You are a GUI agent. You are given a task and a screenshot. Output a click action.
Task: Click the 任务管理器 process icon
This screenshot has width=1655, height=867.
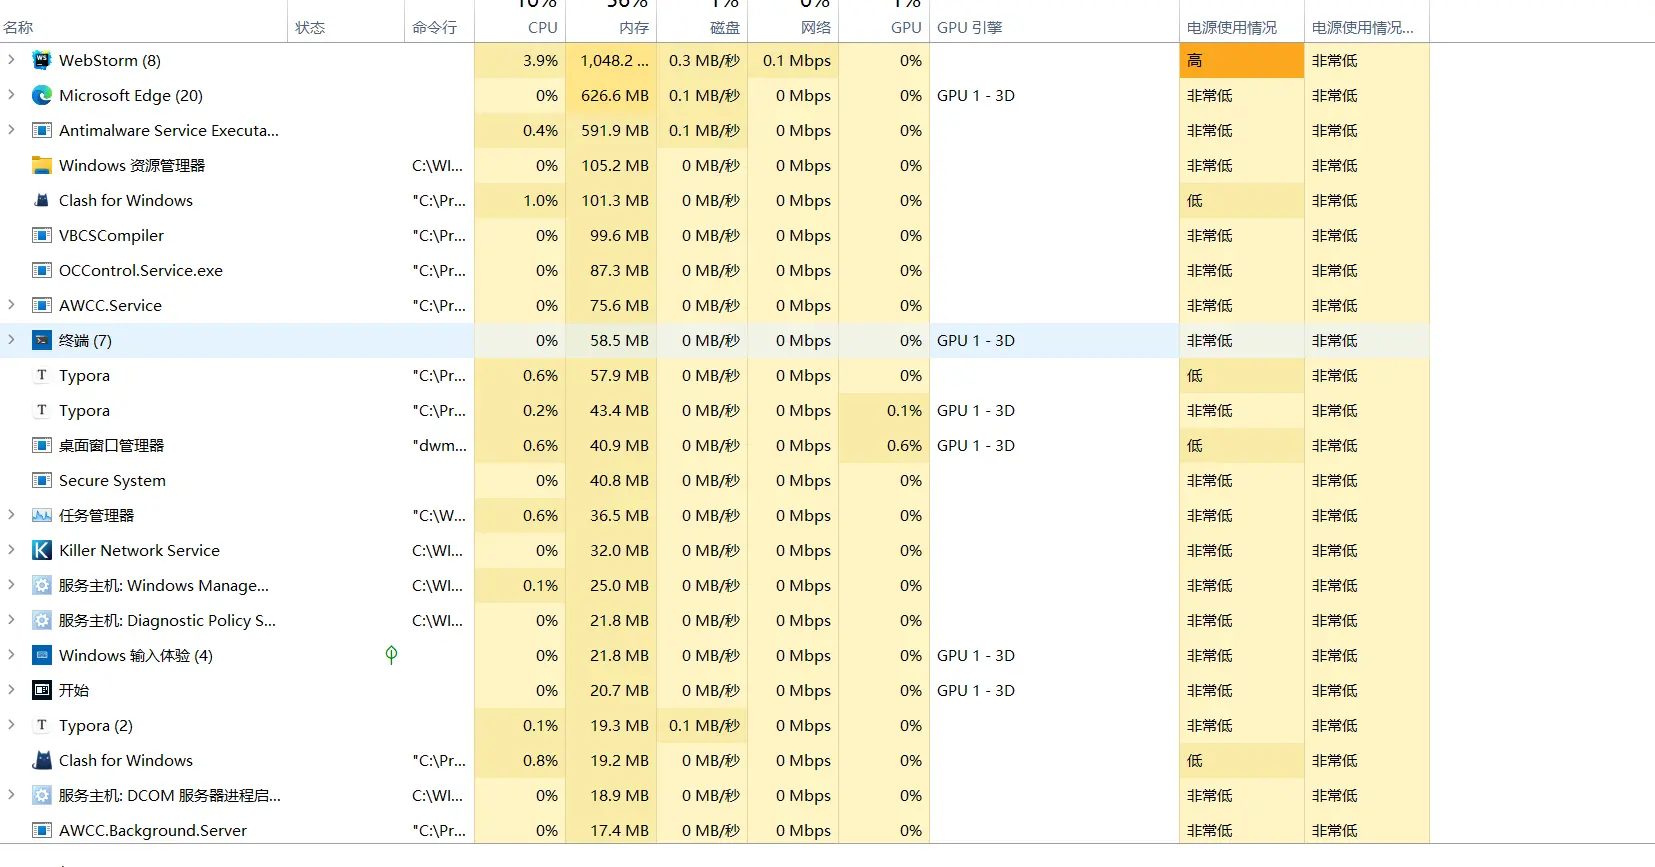[42, 515]
